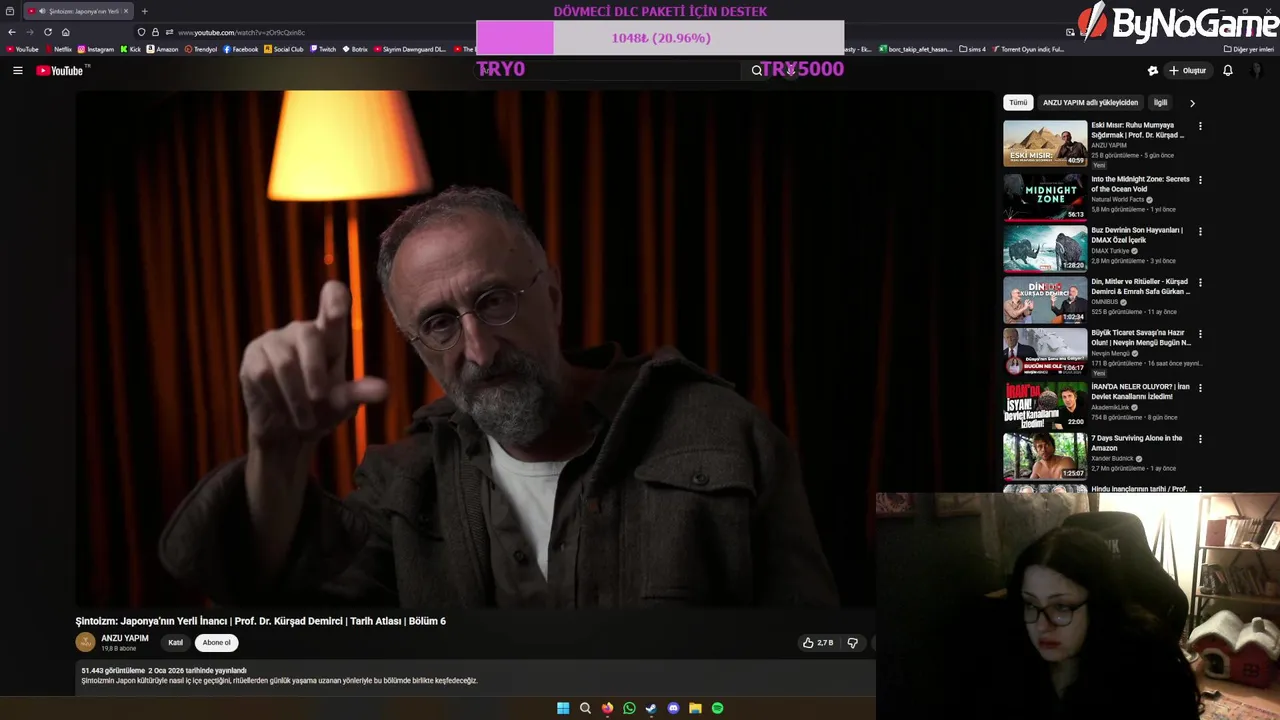Open the Social Club bookmark
The height and width of the screenshot is (720, 1280).
point(284,49)
